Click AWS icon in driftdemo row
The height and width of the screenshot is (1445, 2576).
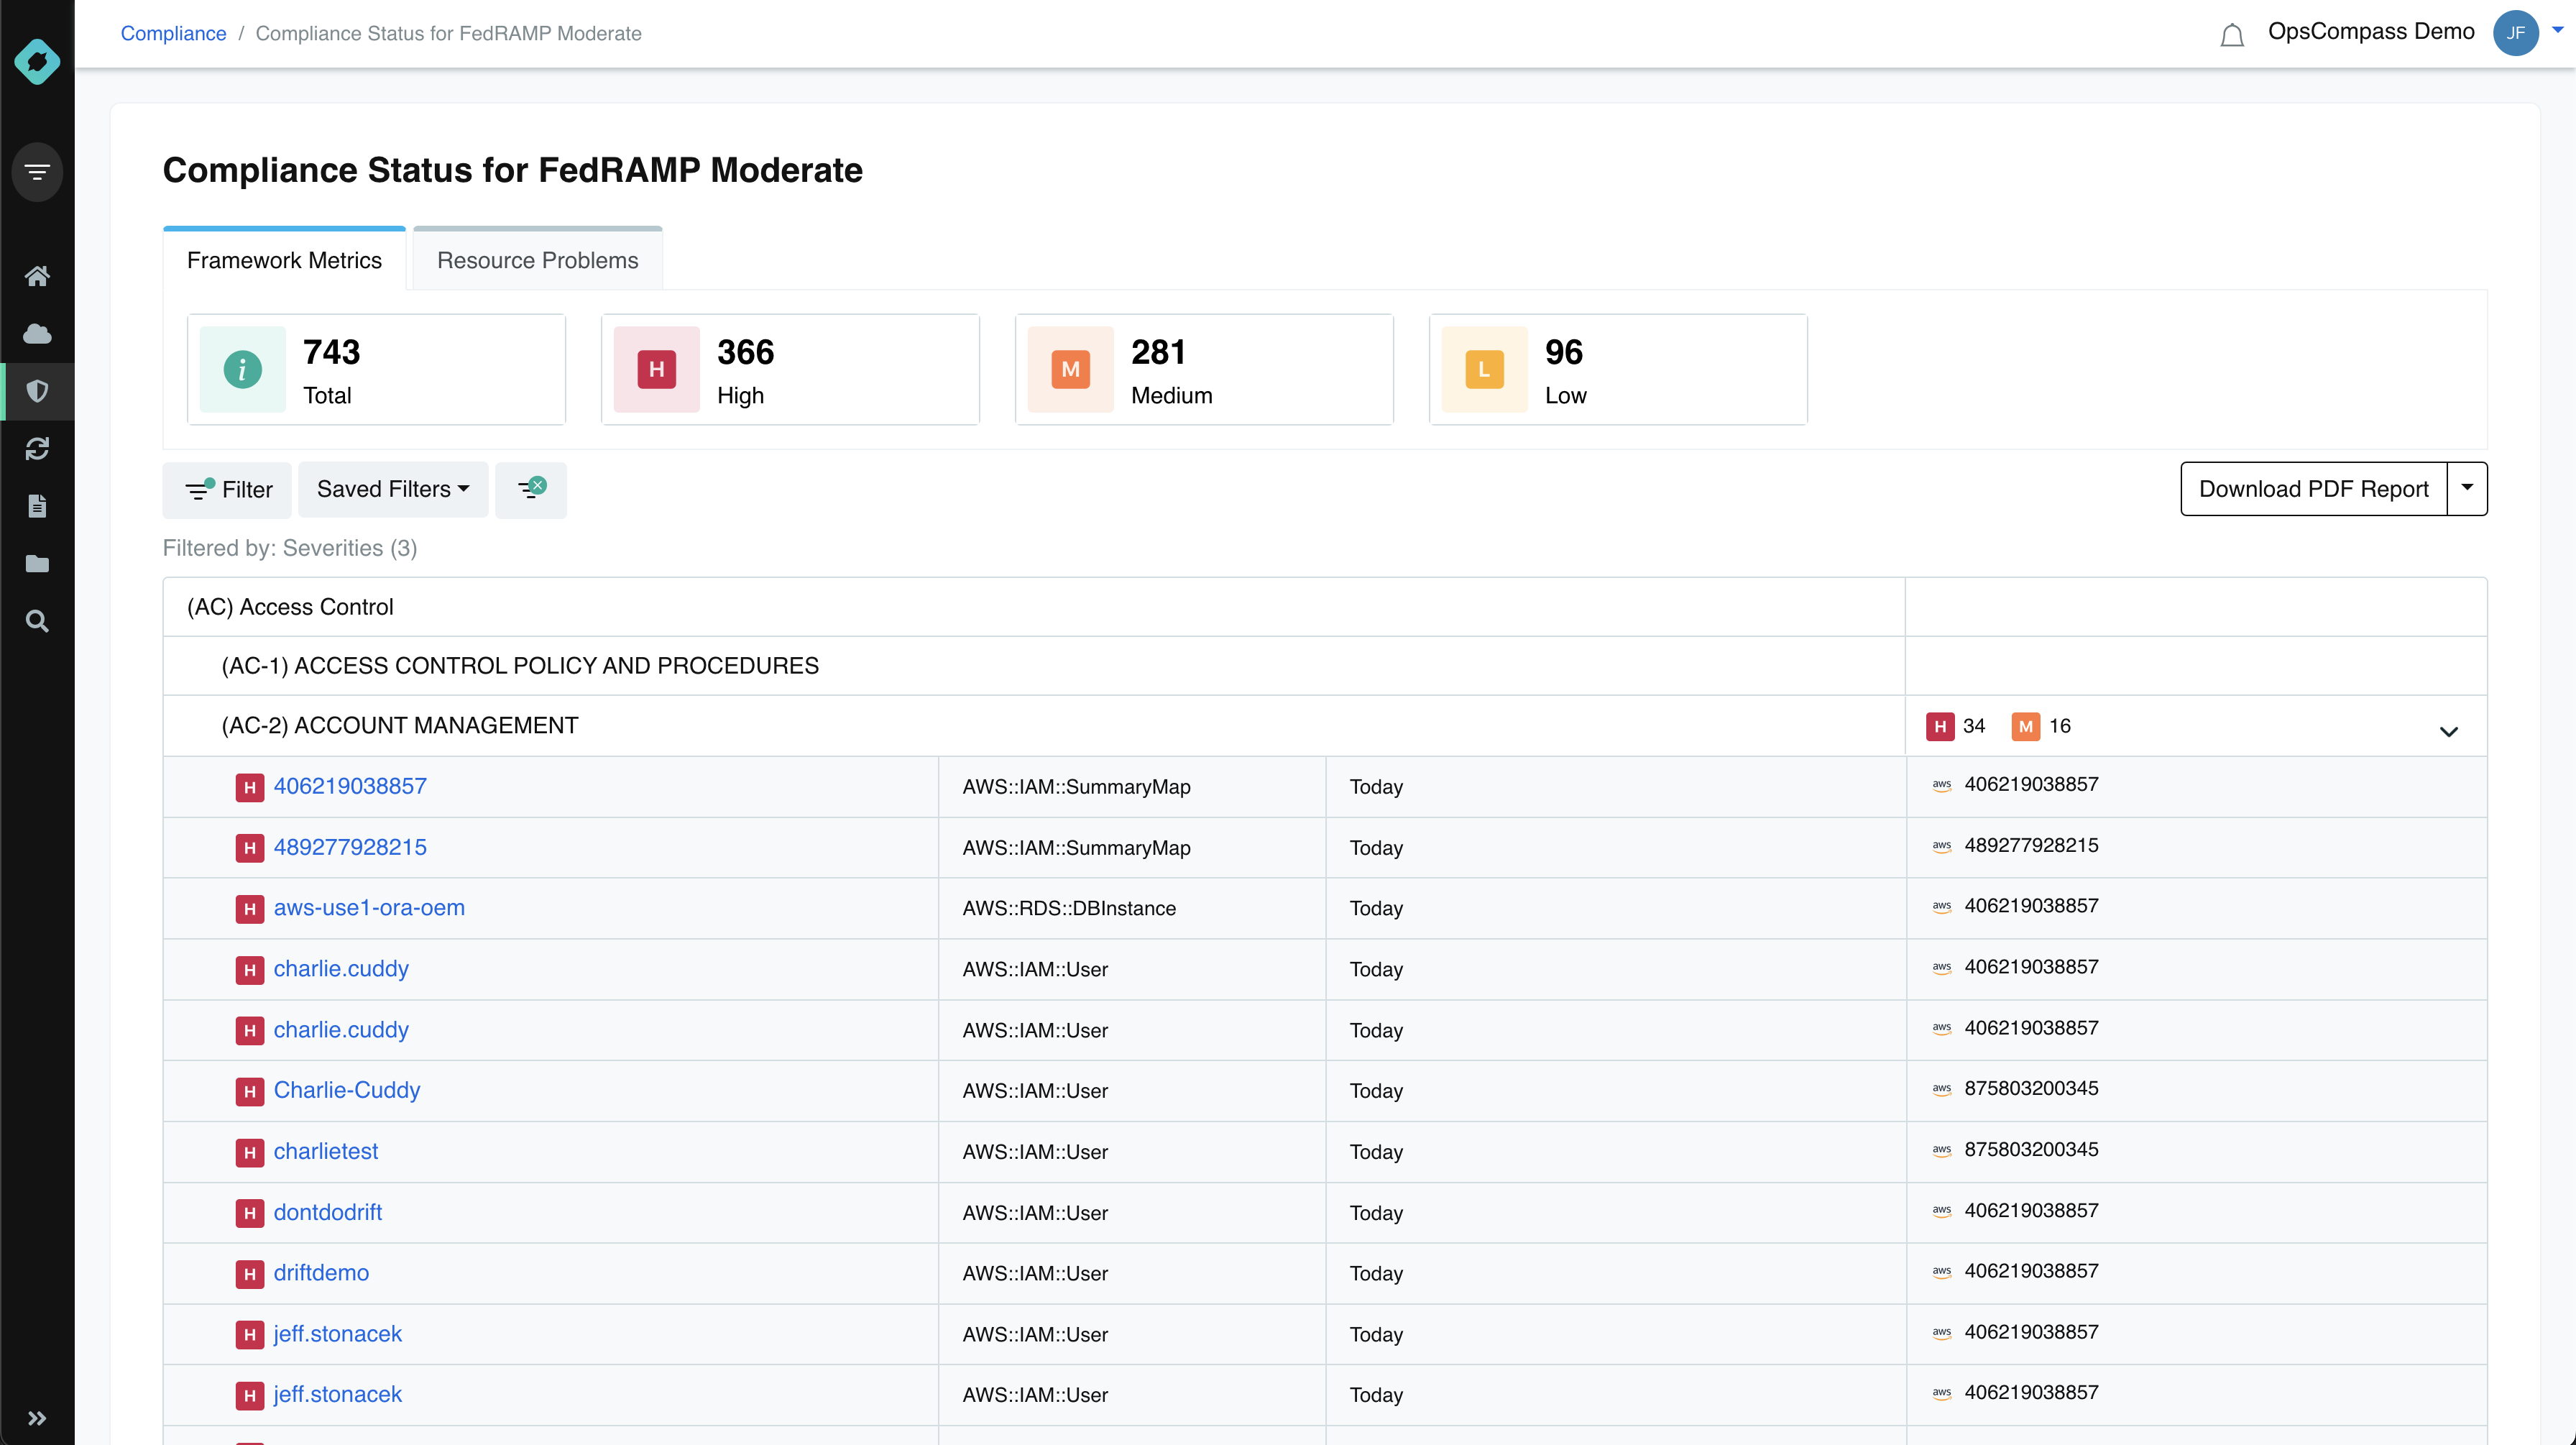(1942, 1272)
